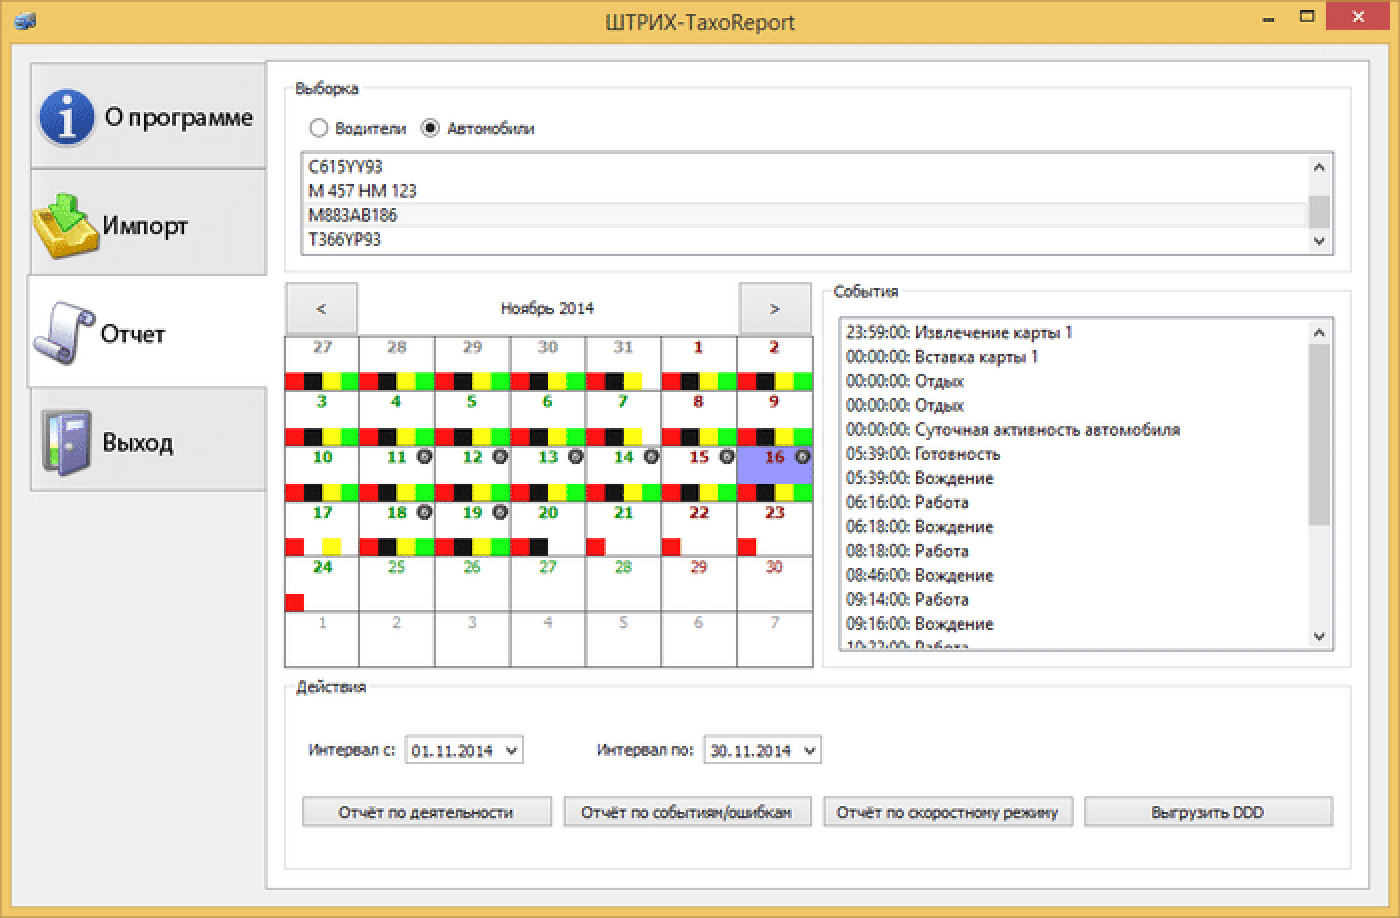Viewport: 1400px width, 918px height.
Task: Go to the next month in calendar
Action: [774, 309]
